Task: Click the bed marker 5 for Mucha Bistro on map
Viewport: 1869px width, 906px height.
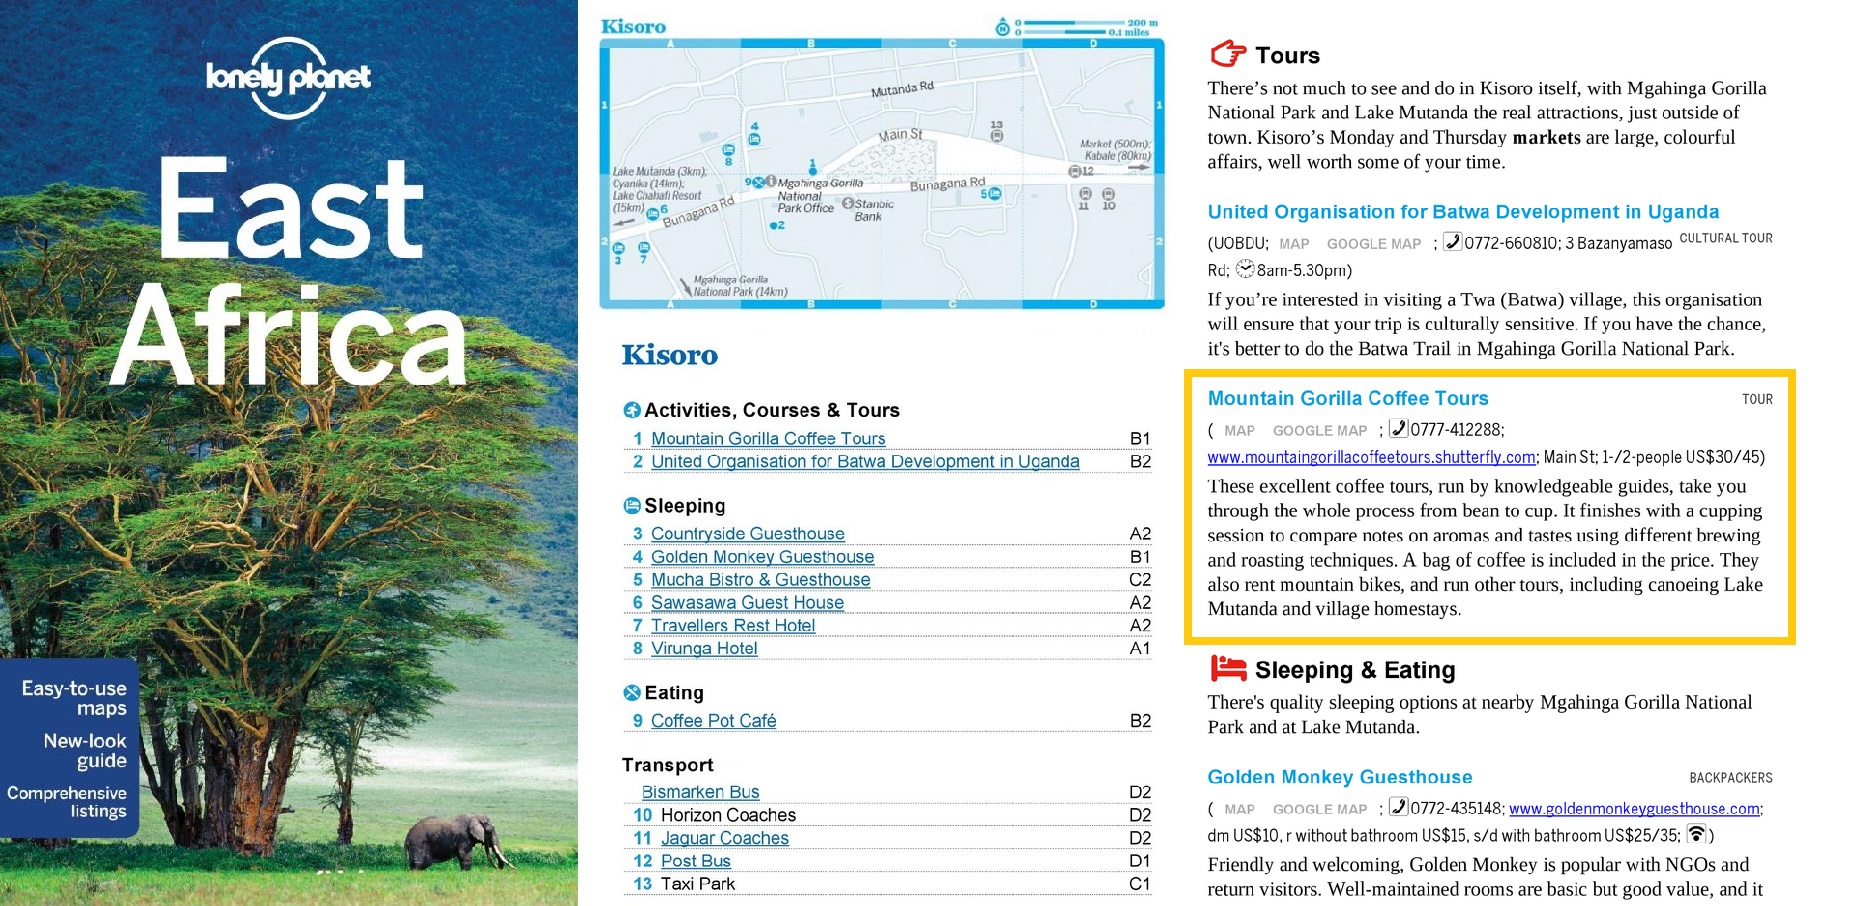Action: point(995,193)
